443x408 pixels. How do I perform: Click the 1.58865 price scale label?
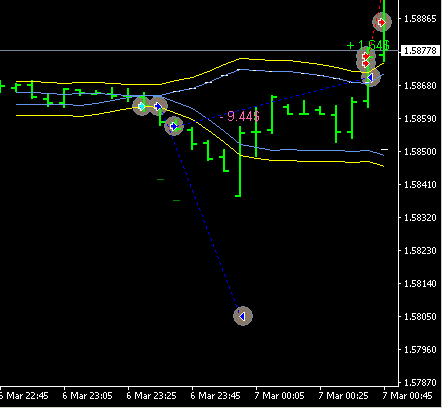tap(420, 19)
